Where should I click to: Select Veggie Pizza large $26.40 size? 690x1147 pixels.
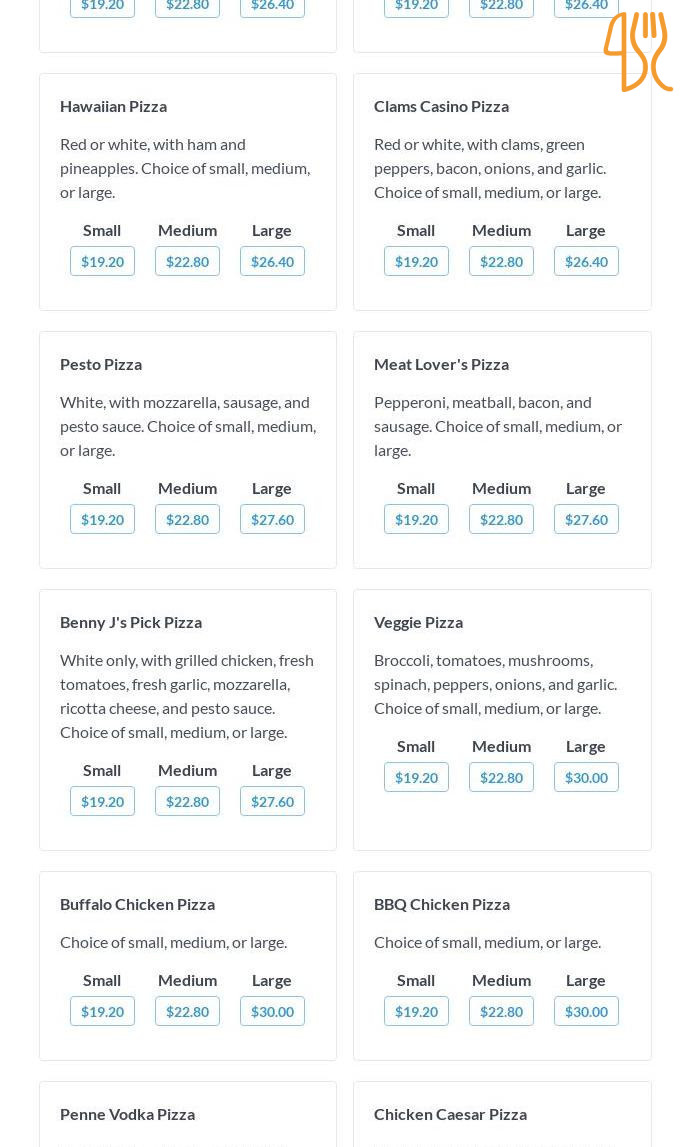point(586,778)
